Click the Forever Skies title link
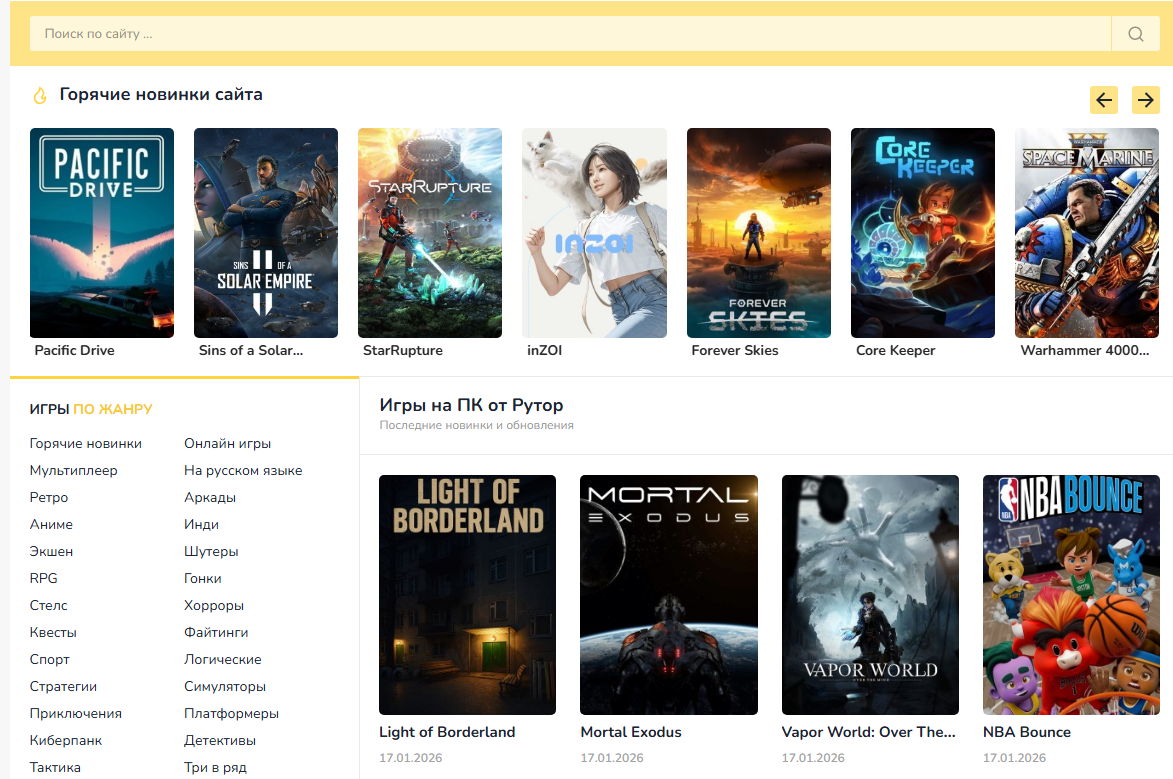Image resolution: width=1173 pixels, height=779 pixels. 735,351
